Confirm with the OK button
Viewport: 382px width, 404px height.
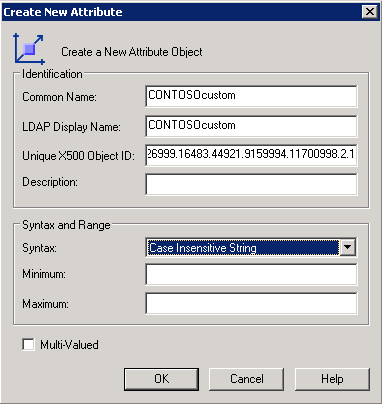tap(161, 379)
